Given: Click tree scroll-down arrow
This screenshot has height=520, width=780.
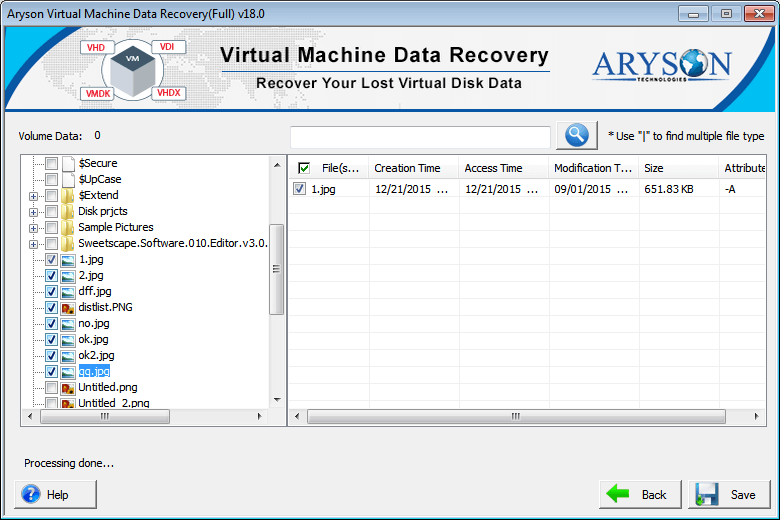Looking at the screenshot, I should click(x=277, y=400).
